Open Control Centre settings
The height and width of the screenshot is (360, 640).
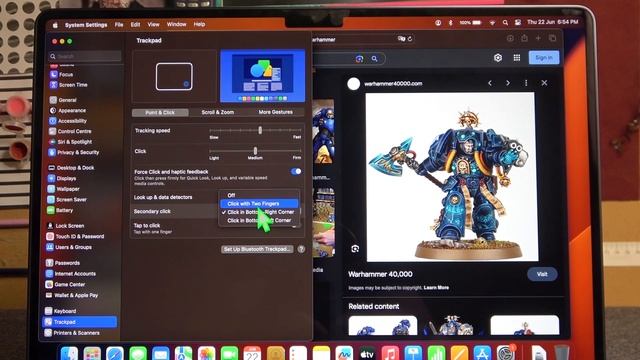pos(70,131)
